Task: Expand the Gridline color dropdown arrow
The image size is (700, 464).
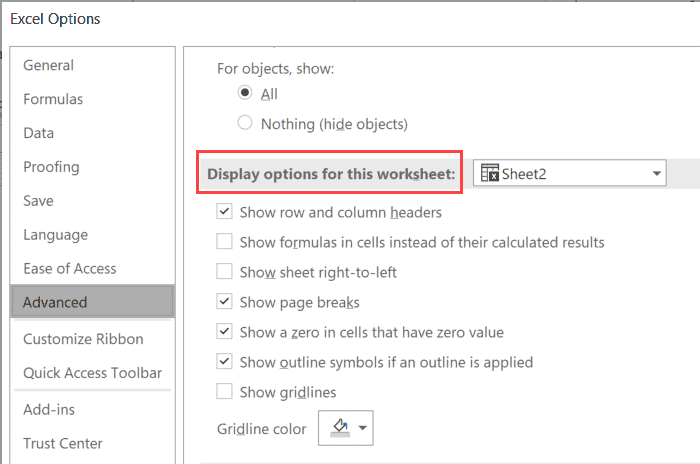Action: 363,429
